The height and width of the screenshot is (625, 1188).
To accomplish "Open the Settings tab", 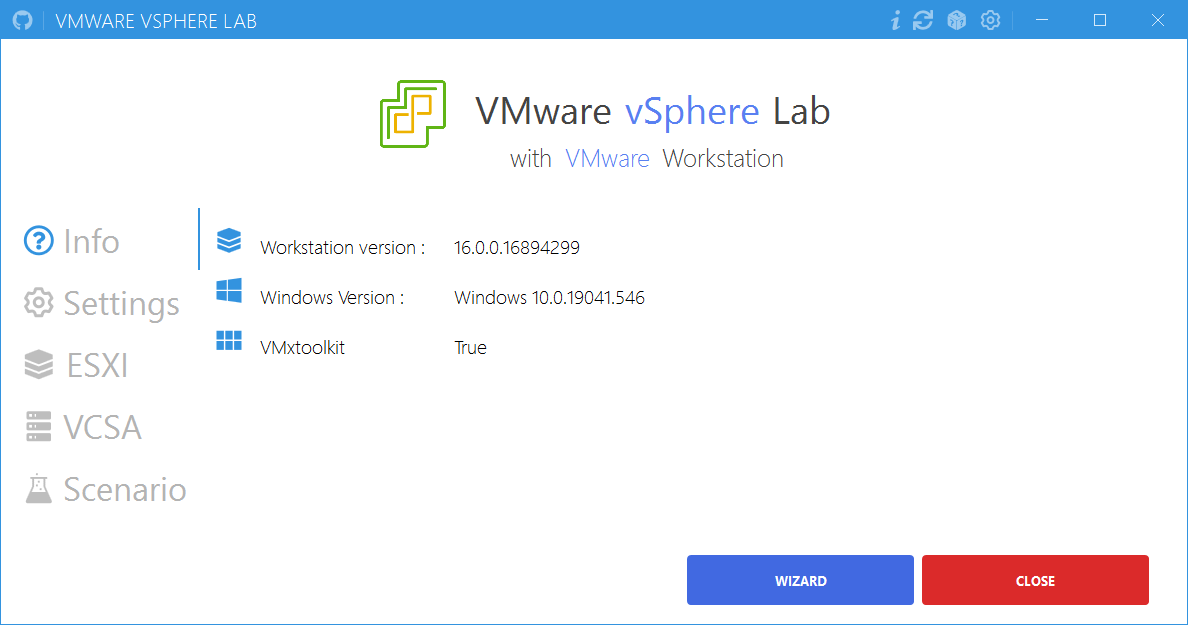I will click(102, 303).
